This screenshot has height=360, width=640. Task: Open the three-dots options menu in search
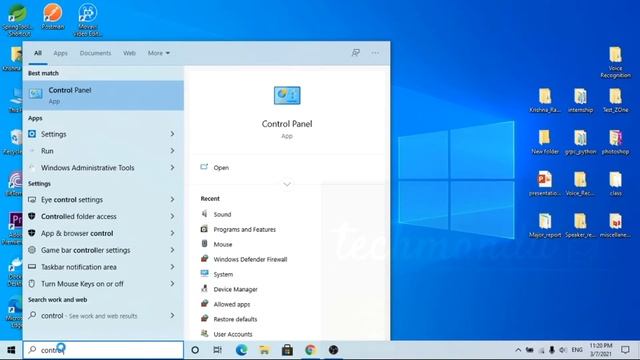tap(375, 53)
